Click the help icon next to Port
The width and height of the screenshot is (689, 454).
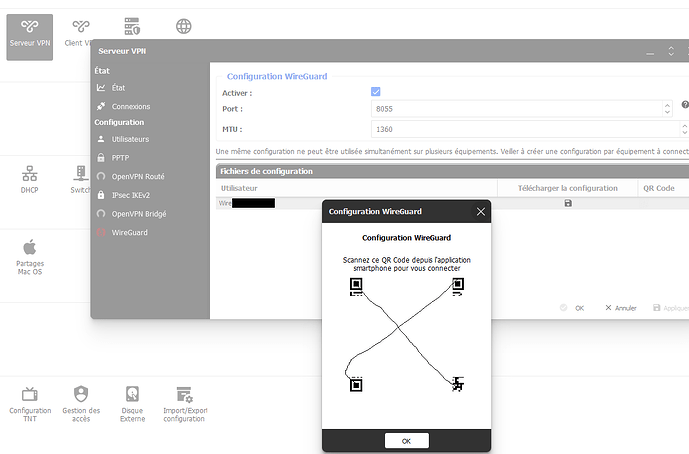click(685, 105)
